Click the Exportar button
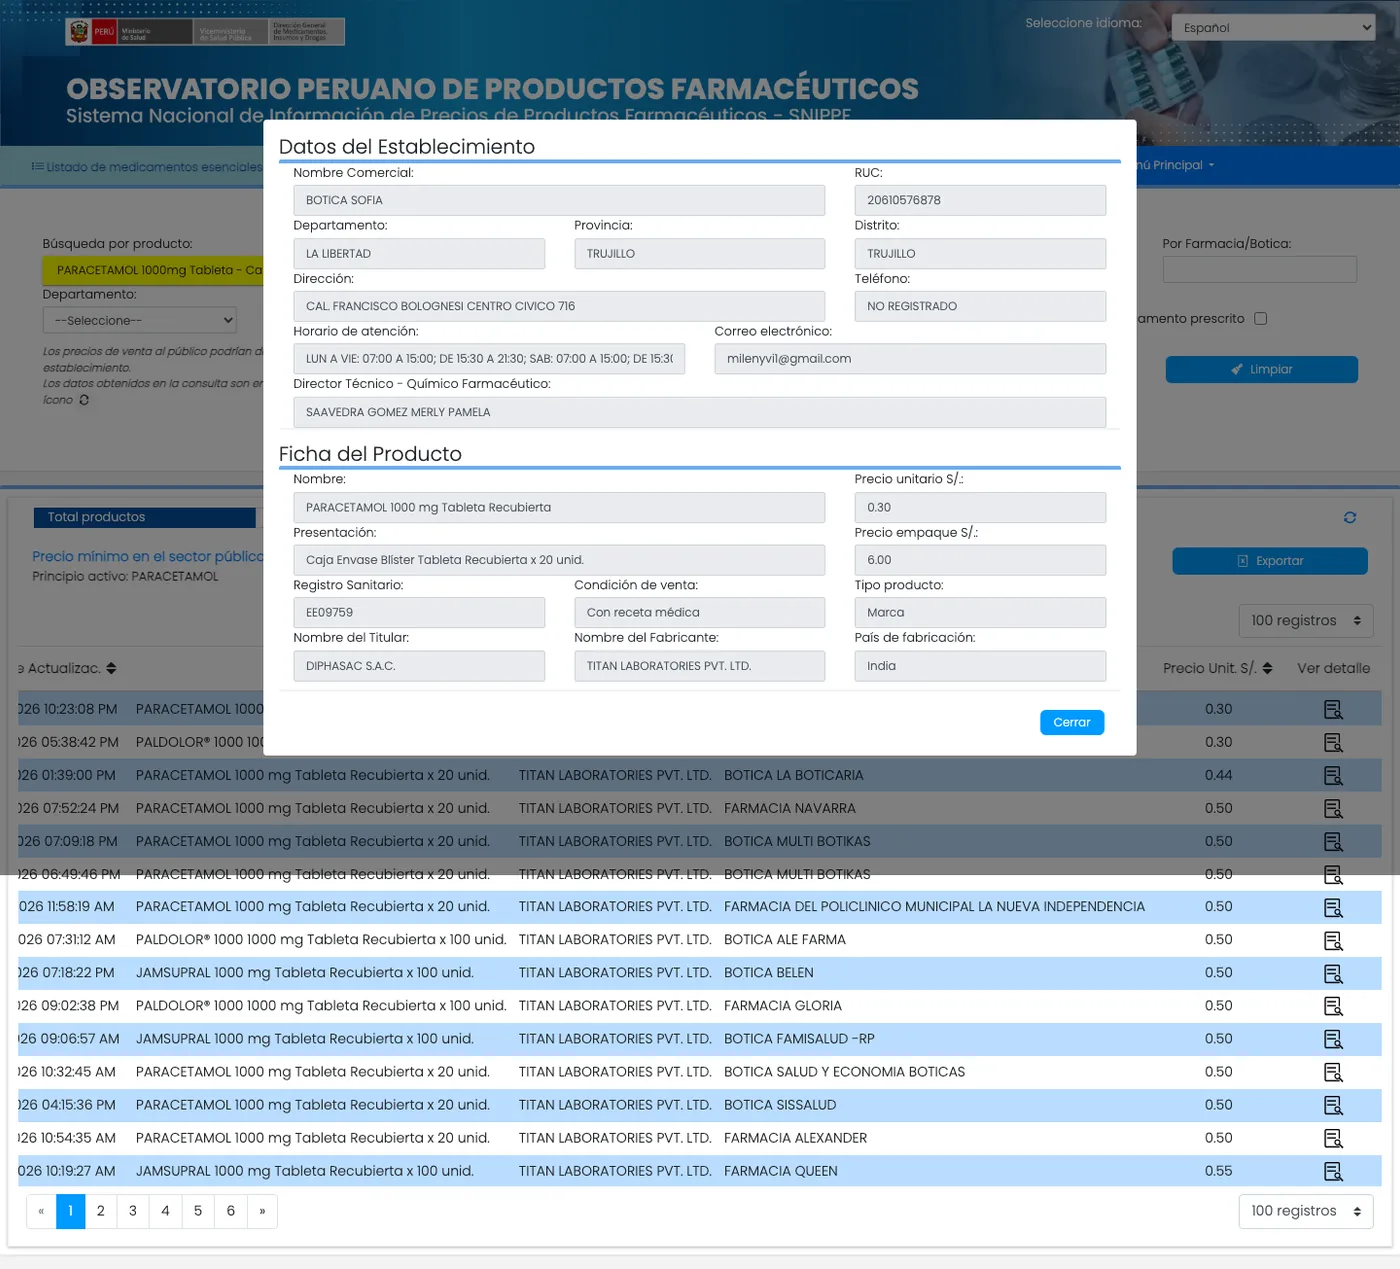 (1270, 561)
